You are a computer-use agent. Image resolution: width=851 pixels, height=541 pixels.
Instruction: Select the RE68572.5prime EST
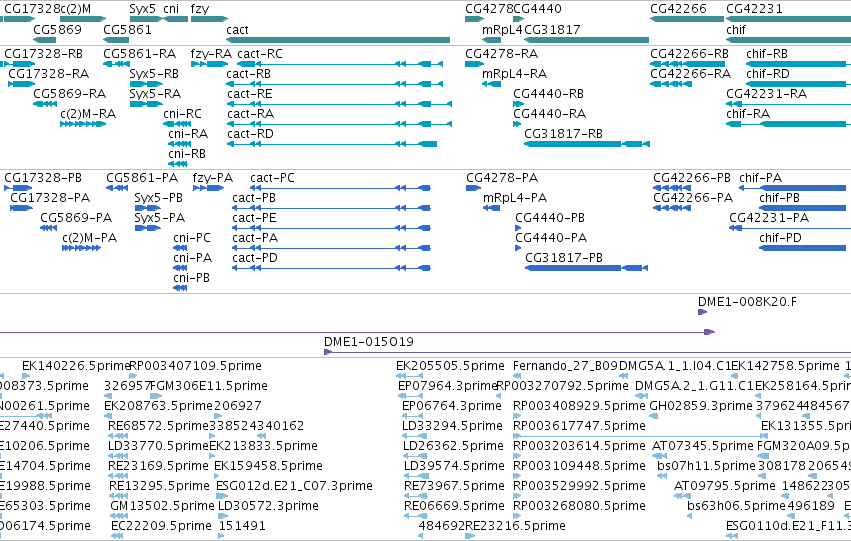coord(117,436)
